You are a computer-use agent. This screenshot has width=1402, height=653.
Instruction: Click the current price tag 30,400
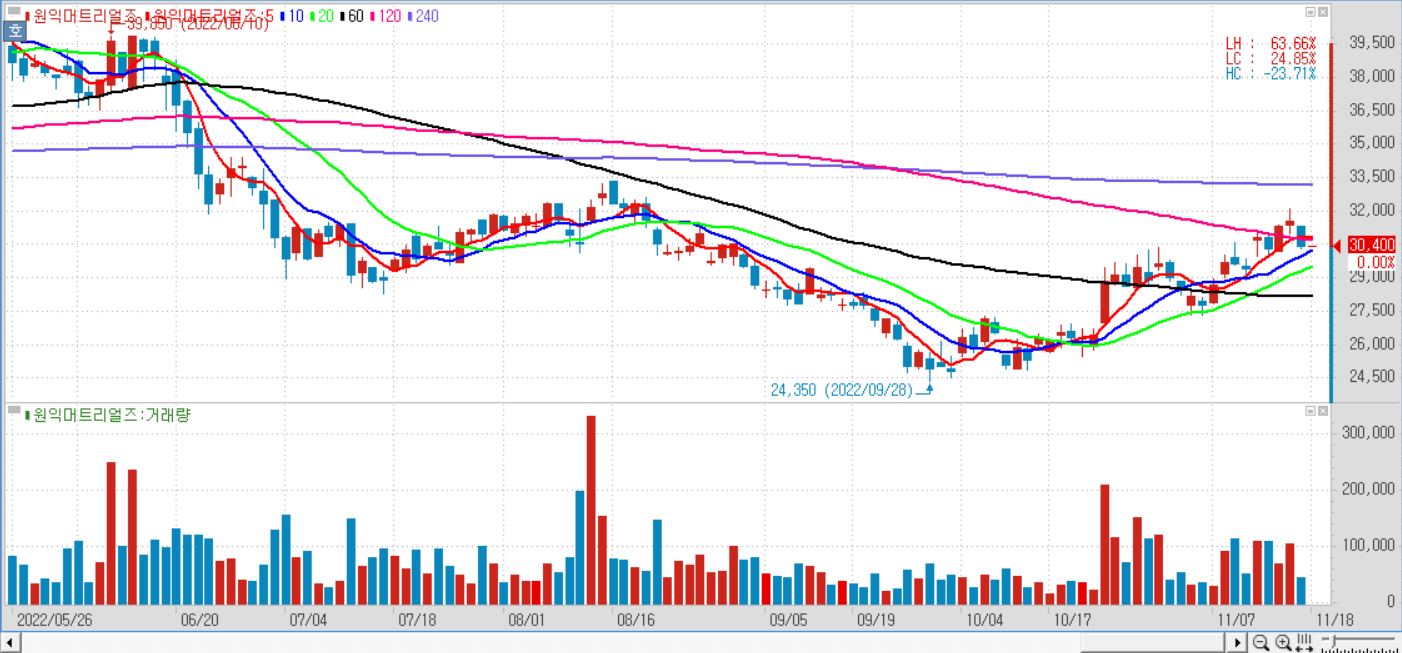[x=1371, y=245]
